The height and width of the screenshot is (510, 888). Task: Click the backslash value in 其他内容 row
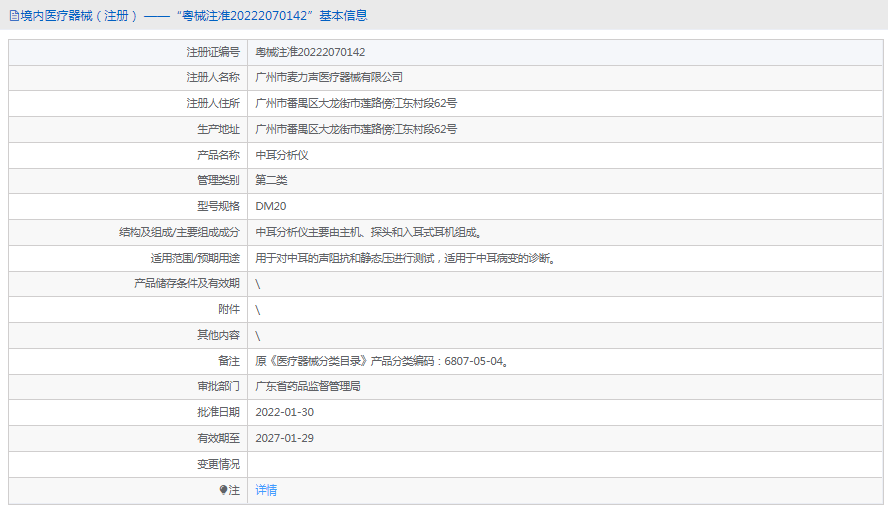point(258,336)
